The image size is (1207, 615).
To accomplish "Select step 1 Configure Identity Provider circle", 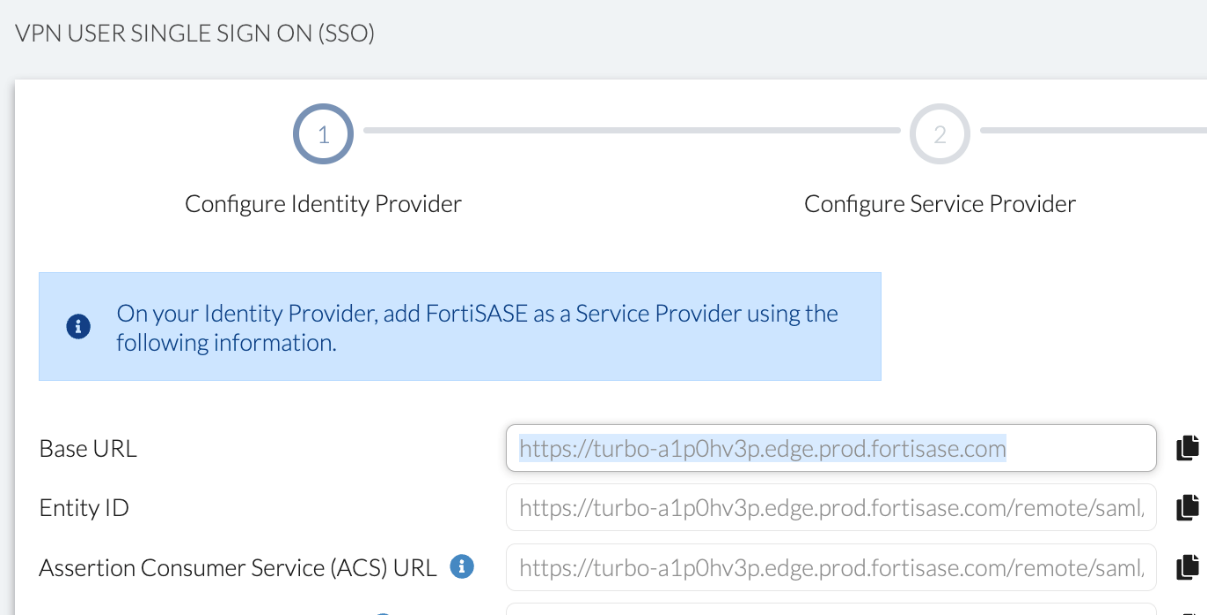I will 323,133.
